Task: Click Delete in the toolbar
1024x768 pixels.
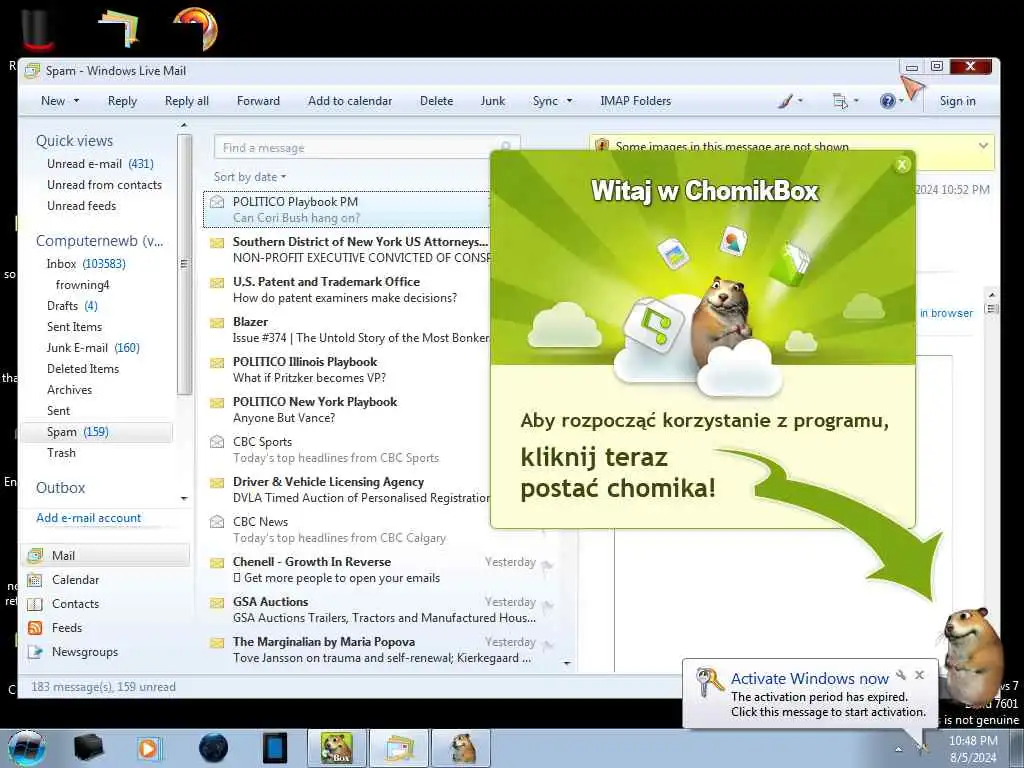Action: (436, 101)
